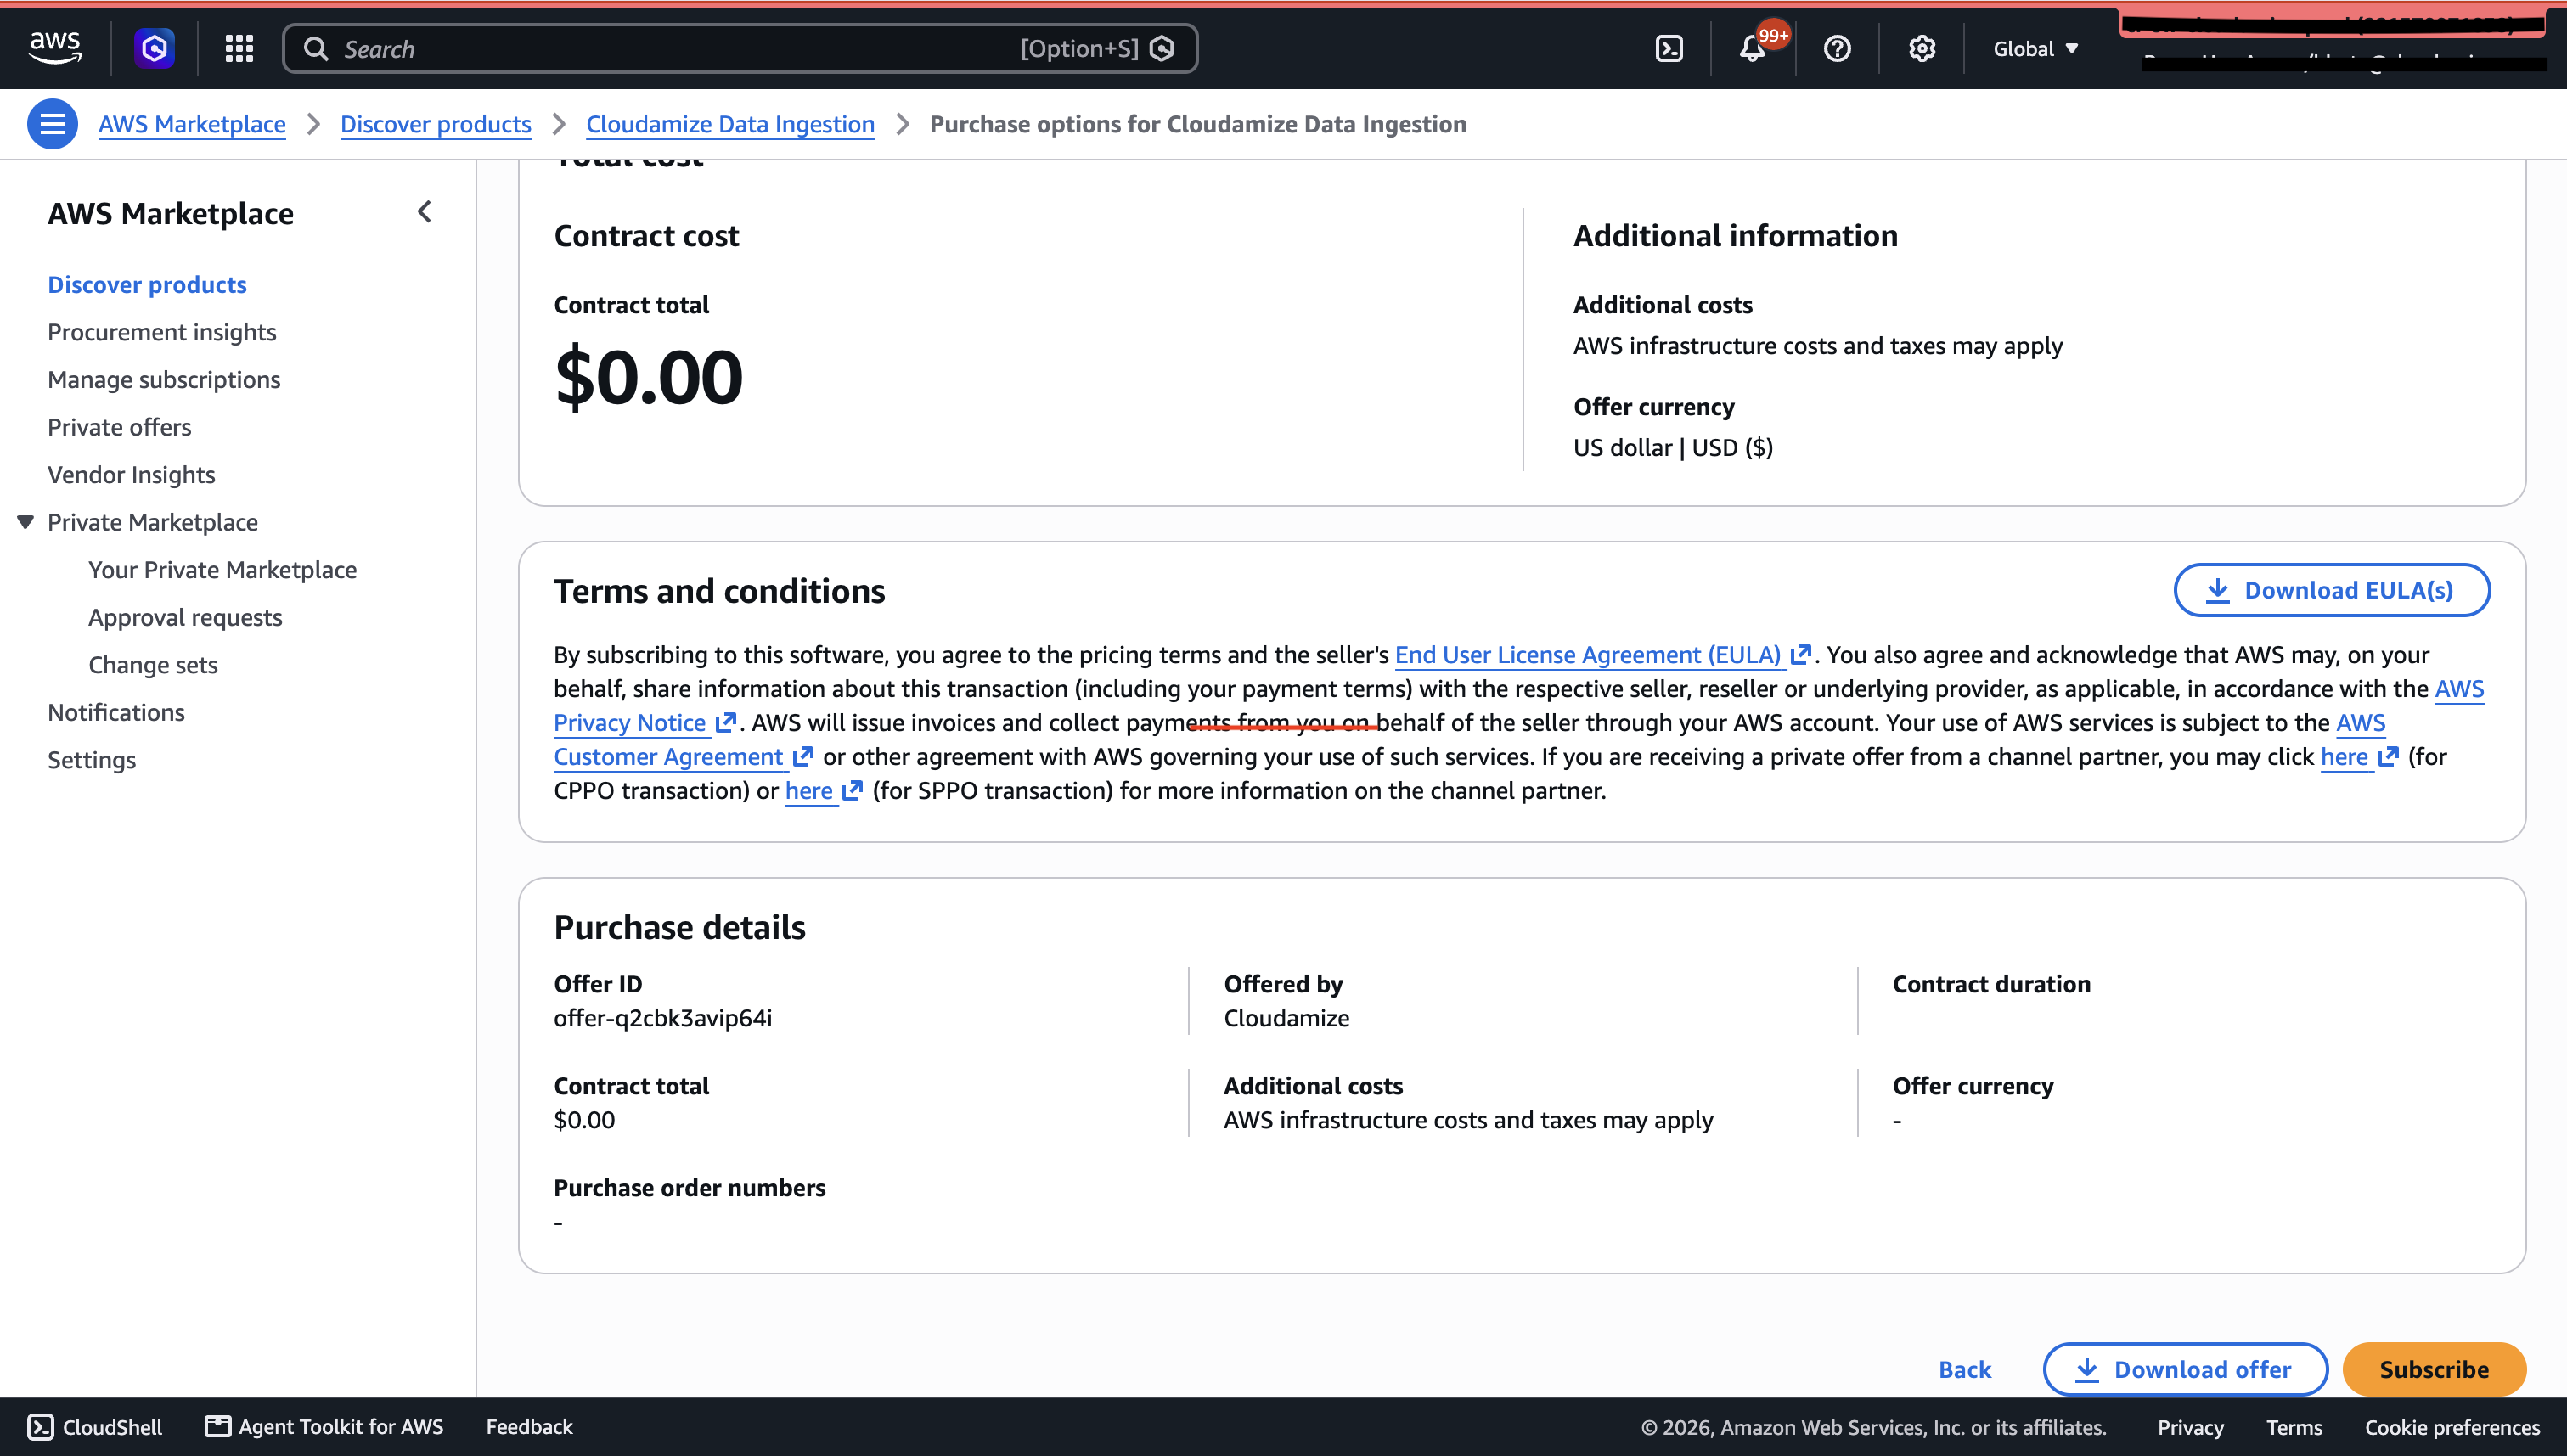Screen dimensions: 2567x1456
Task: Open Notifications in the sidebar
Action: 116,712
